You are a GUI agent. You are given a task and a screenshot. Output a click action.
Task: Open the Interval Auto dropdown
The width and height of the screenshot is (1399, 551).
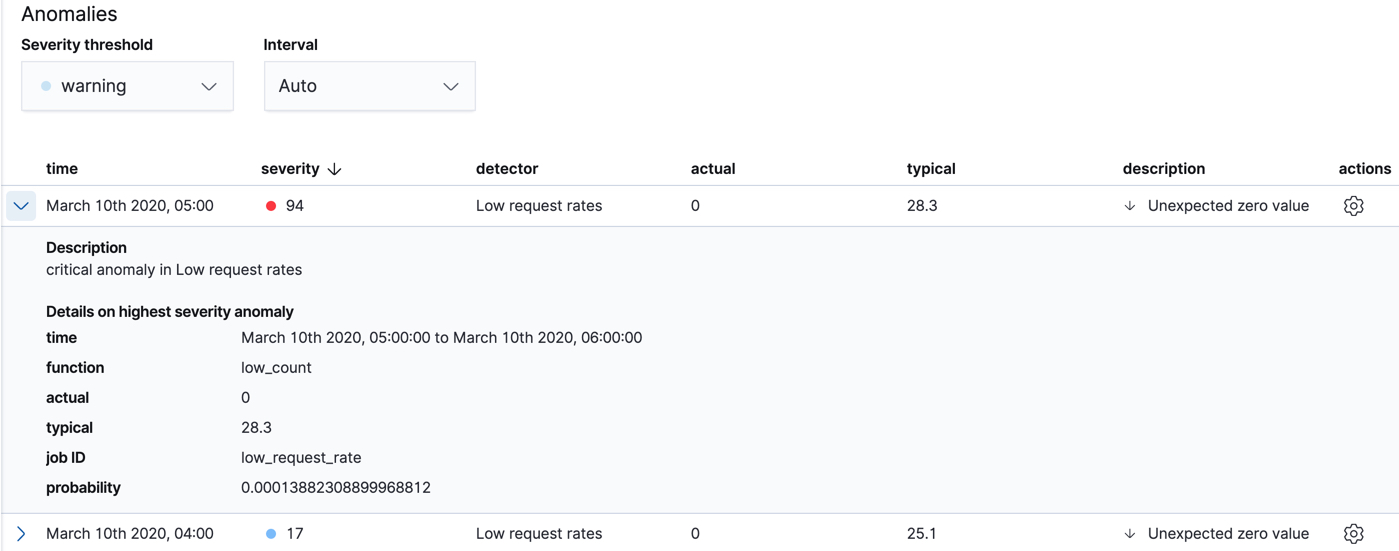click(369, 86)
